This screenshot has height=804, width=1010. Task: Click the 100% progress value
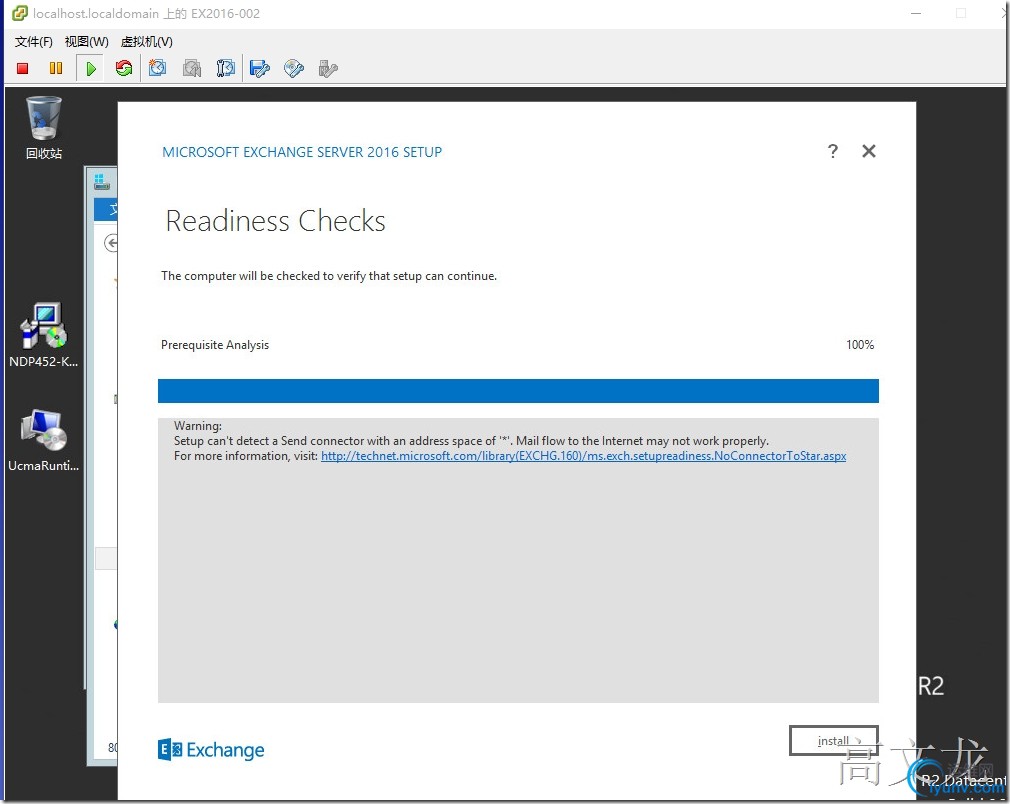(860, 345)
